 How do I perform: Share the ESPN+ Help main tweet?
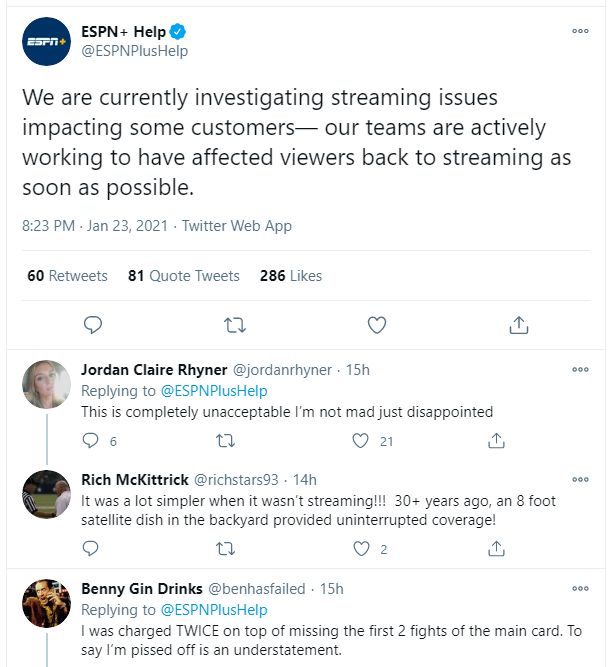tap(519, 325)
